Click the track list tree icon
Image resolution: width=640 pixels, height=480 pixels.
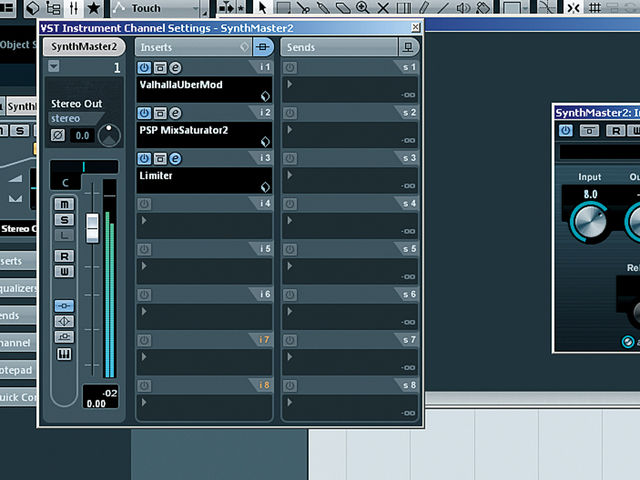tap(53, 7)
